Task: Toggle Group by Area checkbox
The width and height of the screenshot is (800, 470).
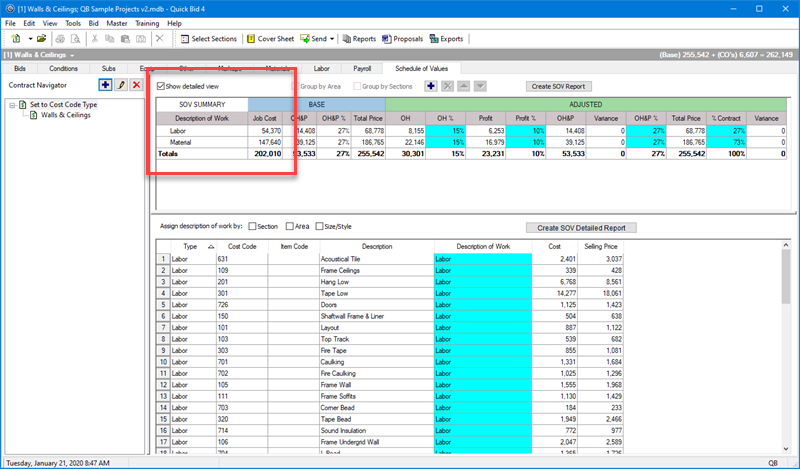Action: click(x=295, y=86)
